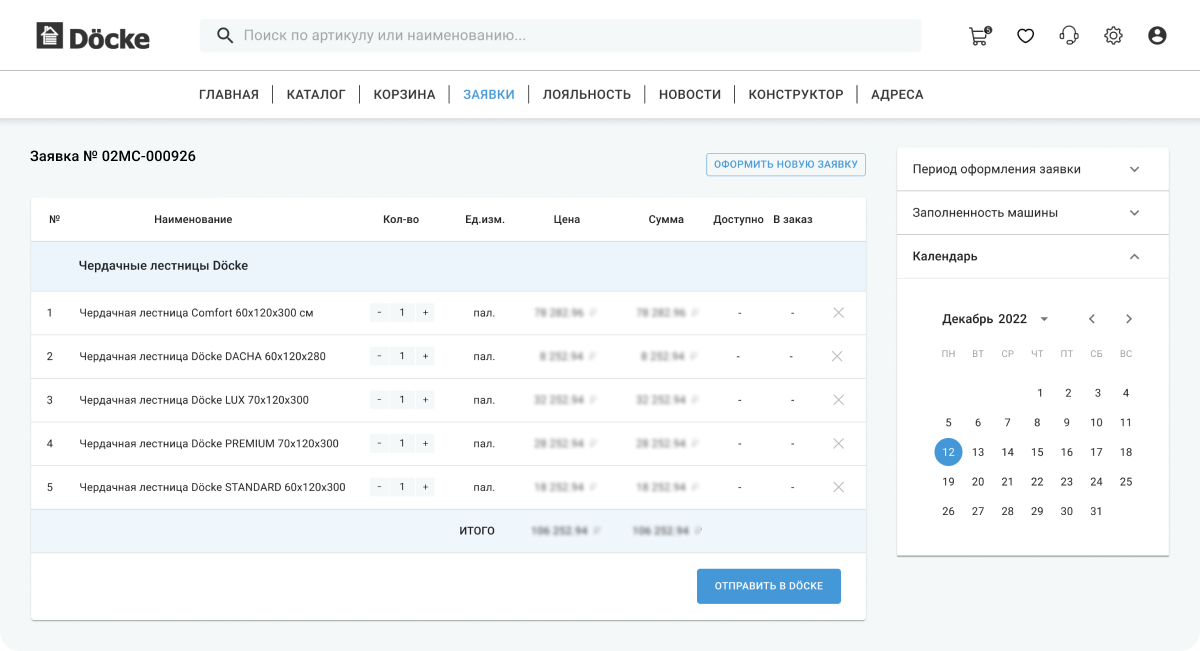Viewport: 1200px width, 651px height.
Task: Select December 31 in calendar
Action: (1096, 511)
